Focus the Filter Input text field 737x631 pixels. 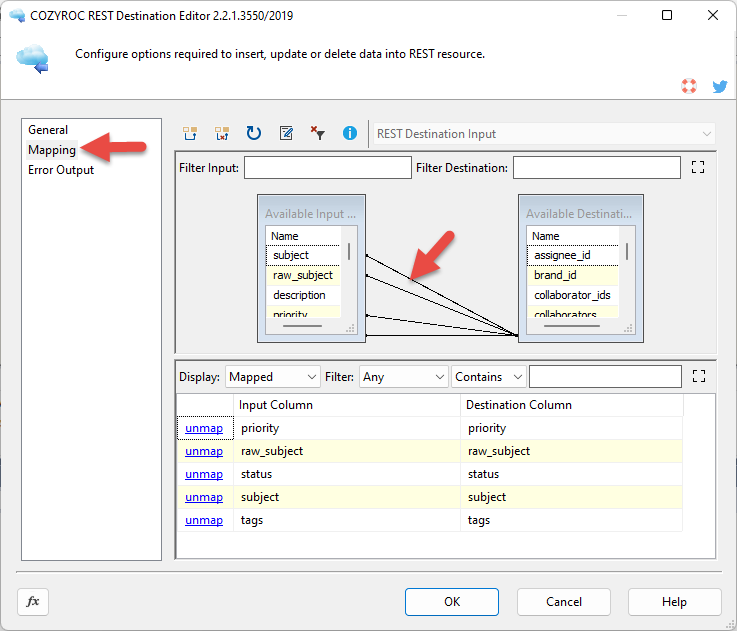point(328,167)
